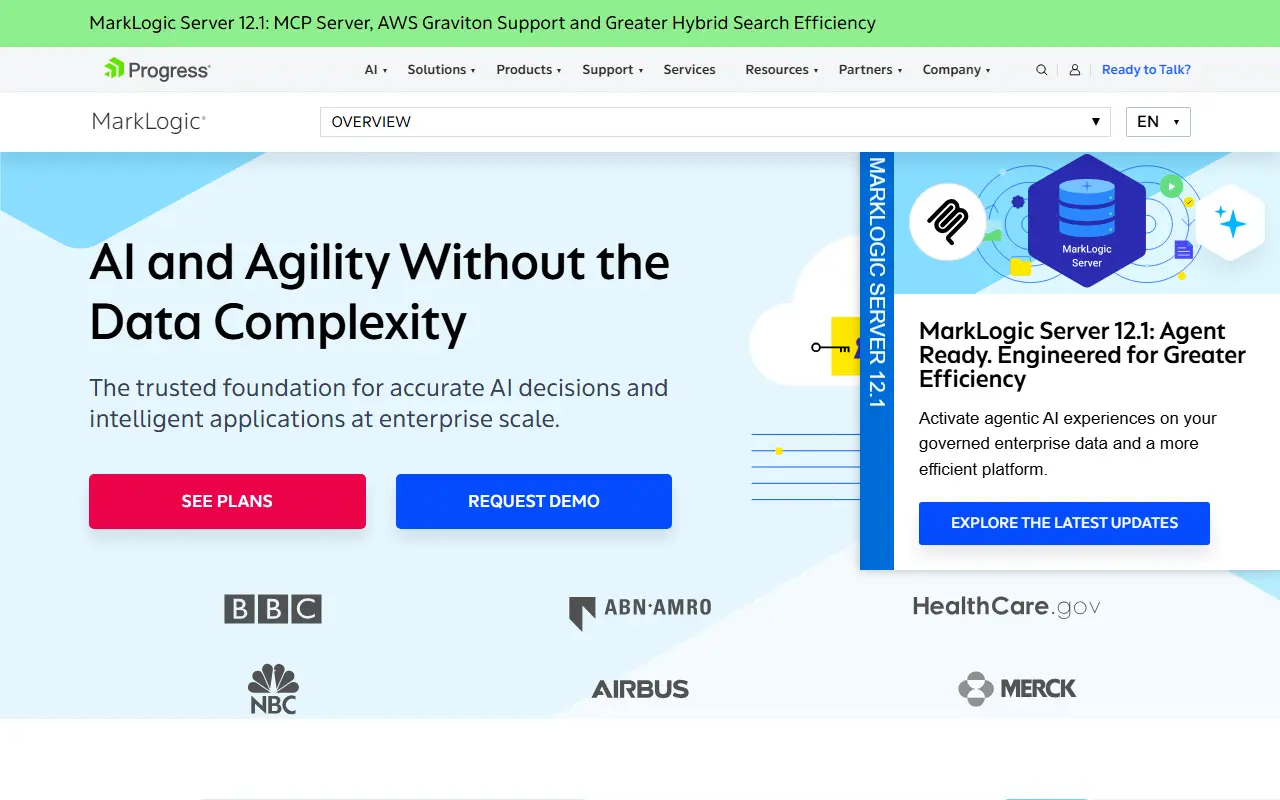Click the Progress logo
1280x800 pixels.
[157, 69]
